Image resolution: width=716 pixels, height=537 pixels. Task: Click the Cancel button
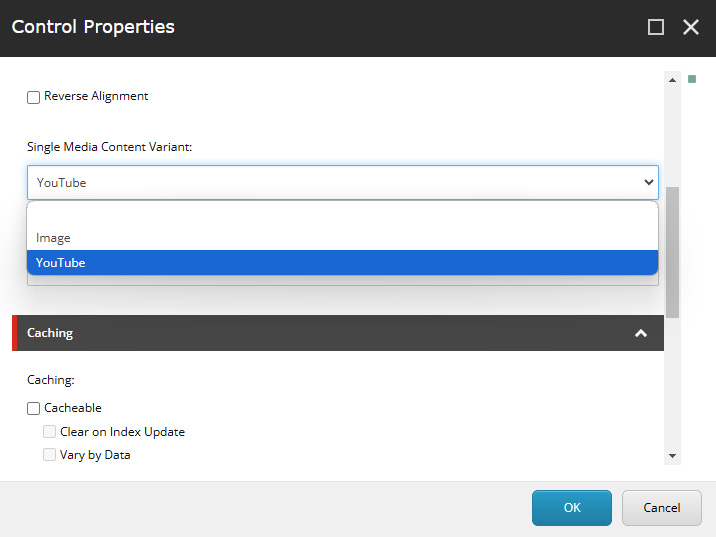coord(662,508)
